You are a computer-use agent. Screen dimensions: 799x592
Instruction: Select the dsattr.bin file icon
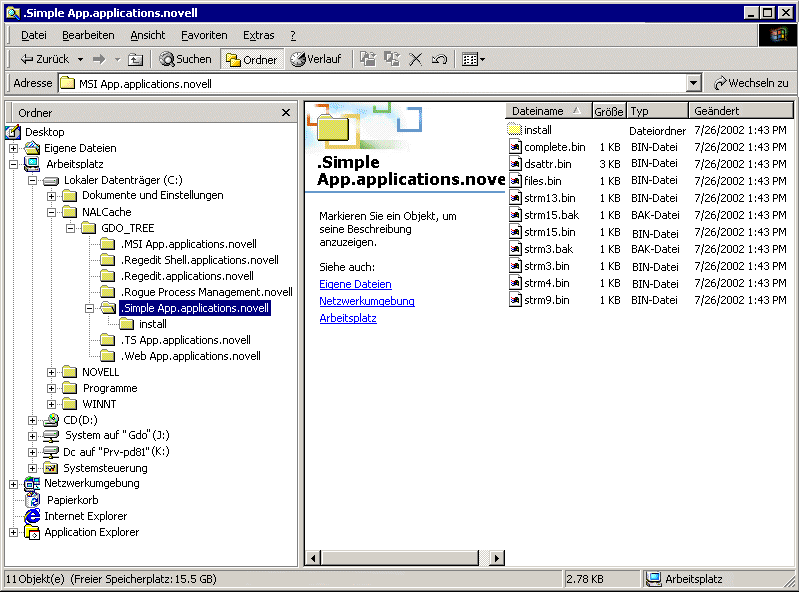tap(515, 164)
